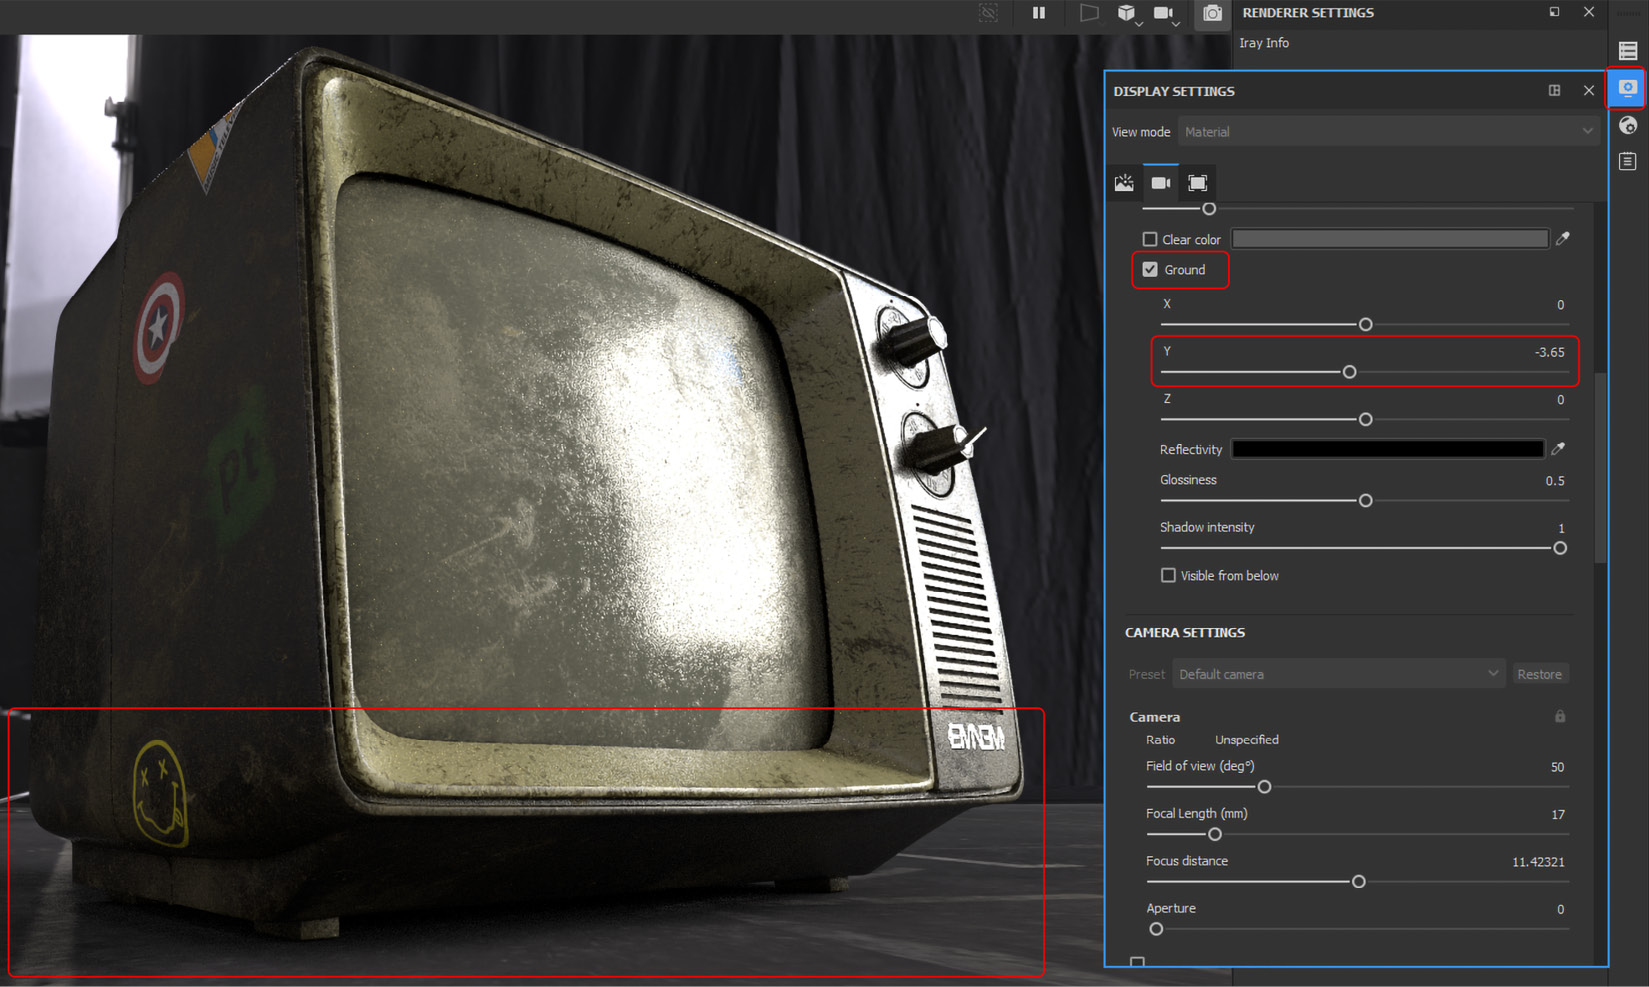
Task: Switch to the Camera settings tab icon
Action: tap(1161, 183)
